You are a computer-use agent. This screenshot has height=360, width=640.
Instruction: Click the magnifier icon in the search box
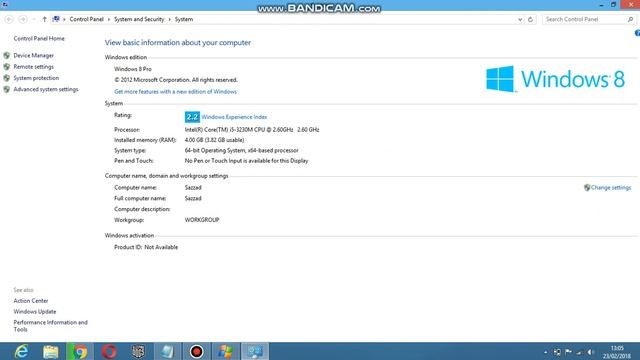[x=630, y=19]
